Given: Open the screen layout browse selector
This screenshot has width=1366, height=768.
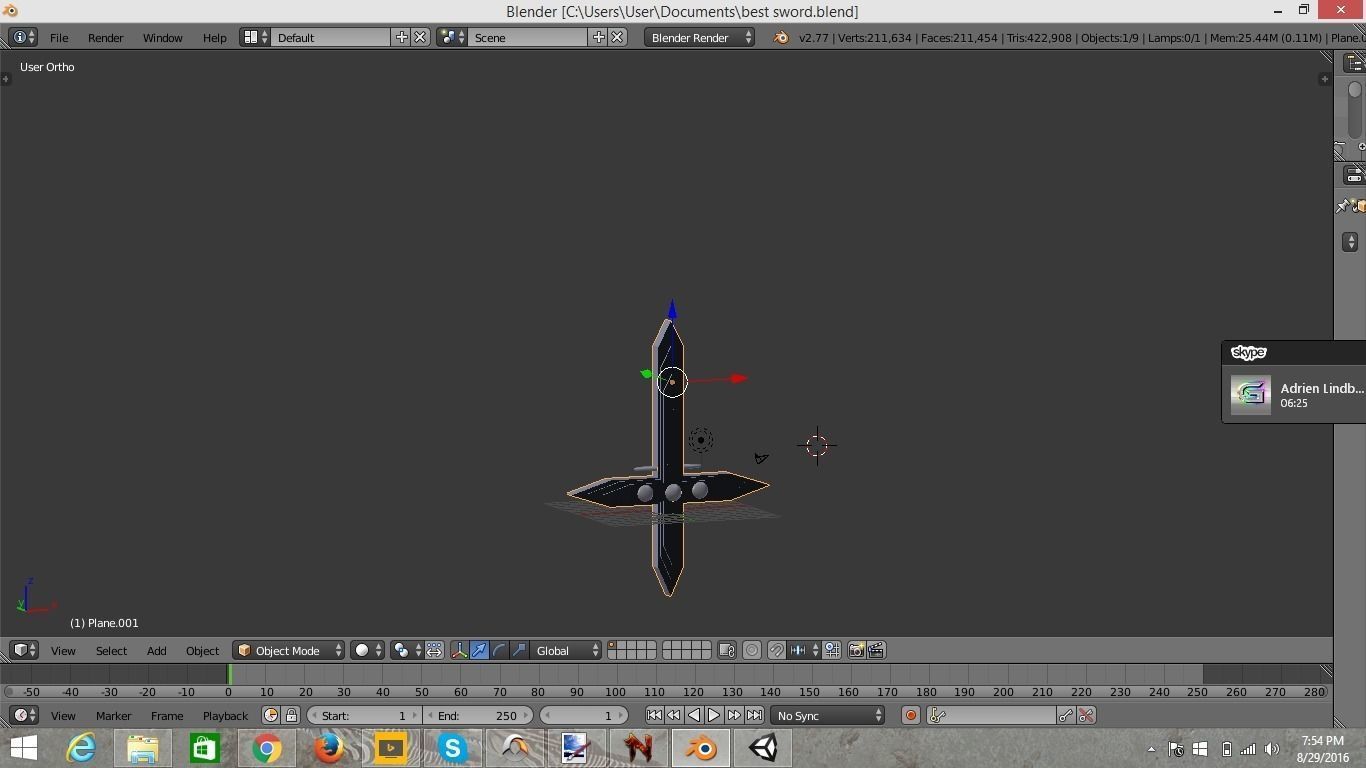Looking at the screenshot, I should tap(255, 37).
